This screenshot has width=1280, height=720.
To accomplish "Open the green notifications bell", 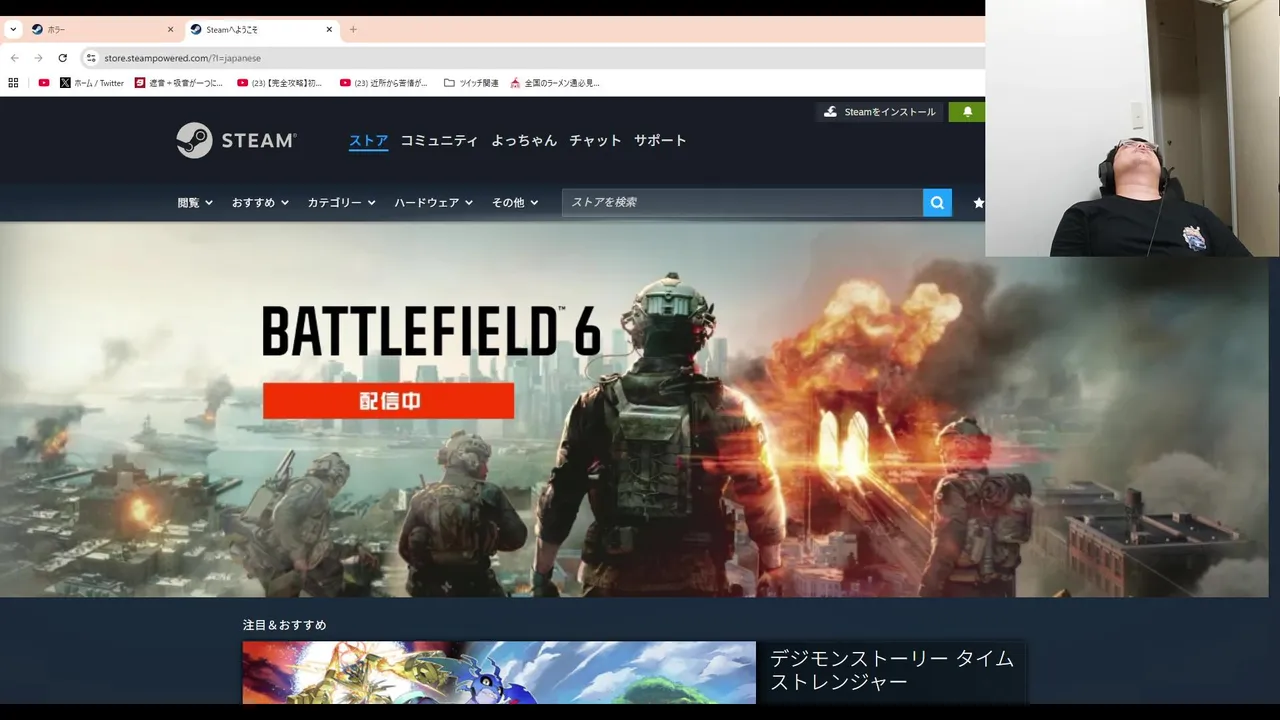I will pyautogui.click(x=967, y=112).
